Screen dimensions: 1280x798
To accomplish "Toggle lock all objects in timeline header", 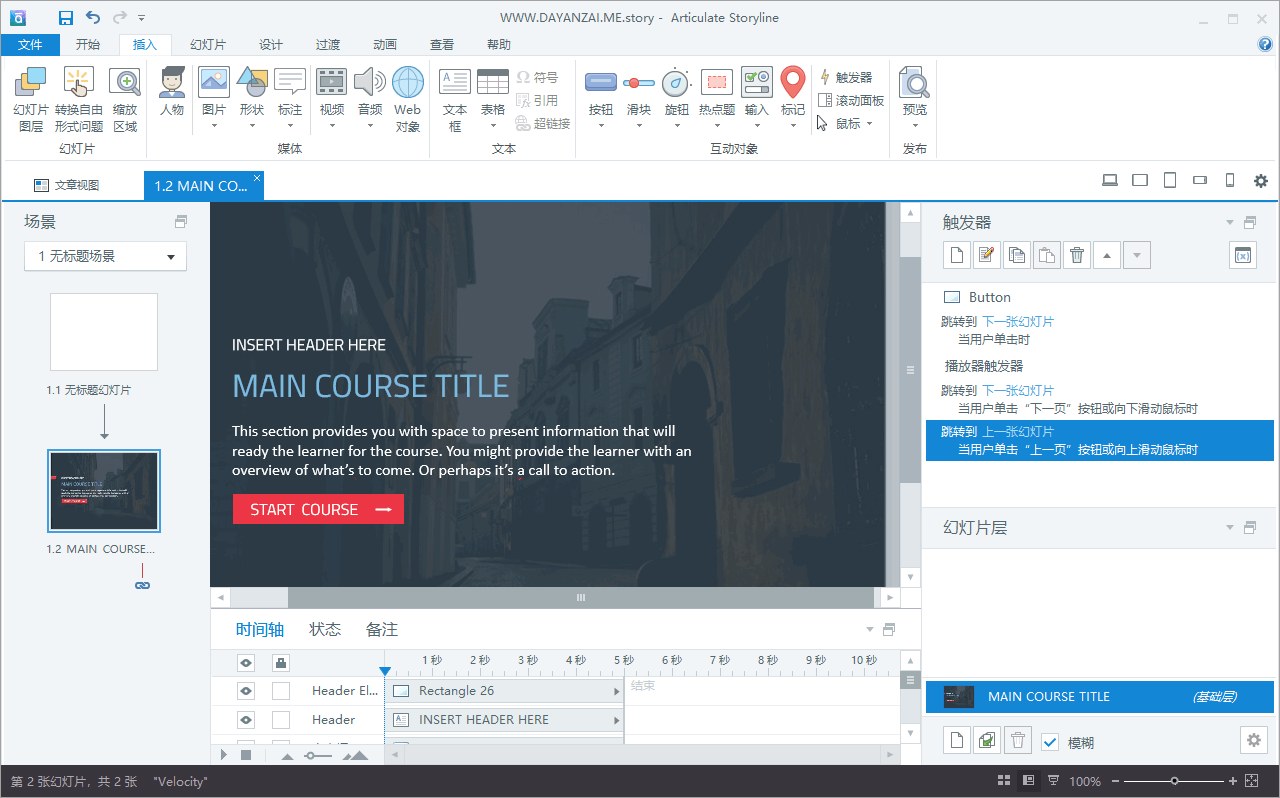I will 281,662.
